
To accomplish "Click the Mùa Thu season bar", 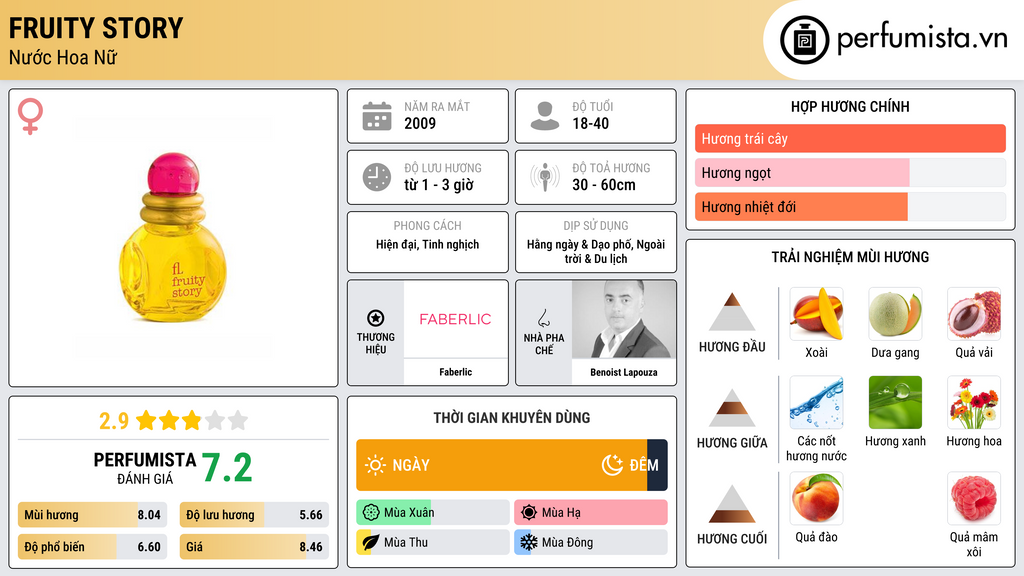I will [432, 543].
